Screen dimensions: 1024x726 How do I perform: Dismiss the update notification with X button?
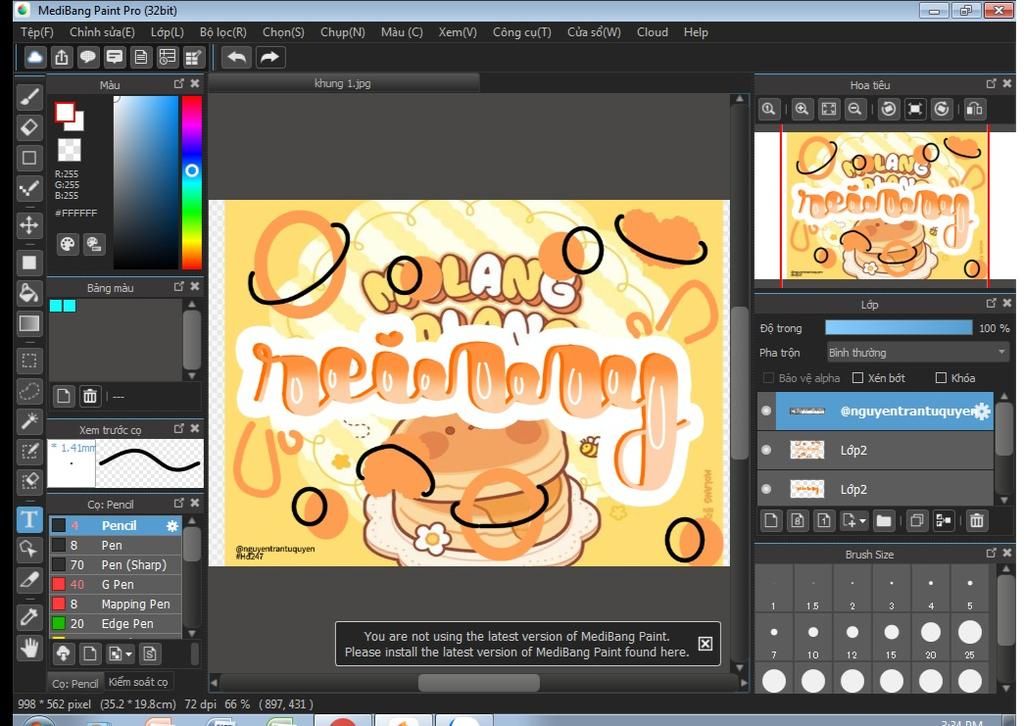pos(705,644)
